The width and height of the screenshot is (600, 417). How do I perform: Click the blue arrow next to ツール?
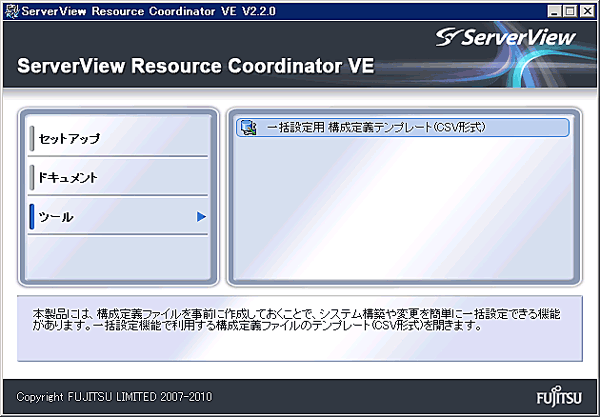(x=201, y=217)
